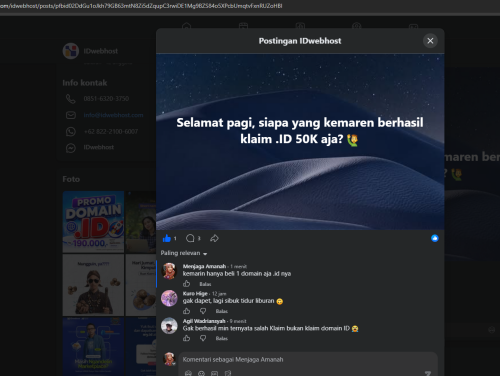Expand the Paling relevan comment sort dropdown
500x376 pixels.
[x=184, y=253]
